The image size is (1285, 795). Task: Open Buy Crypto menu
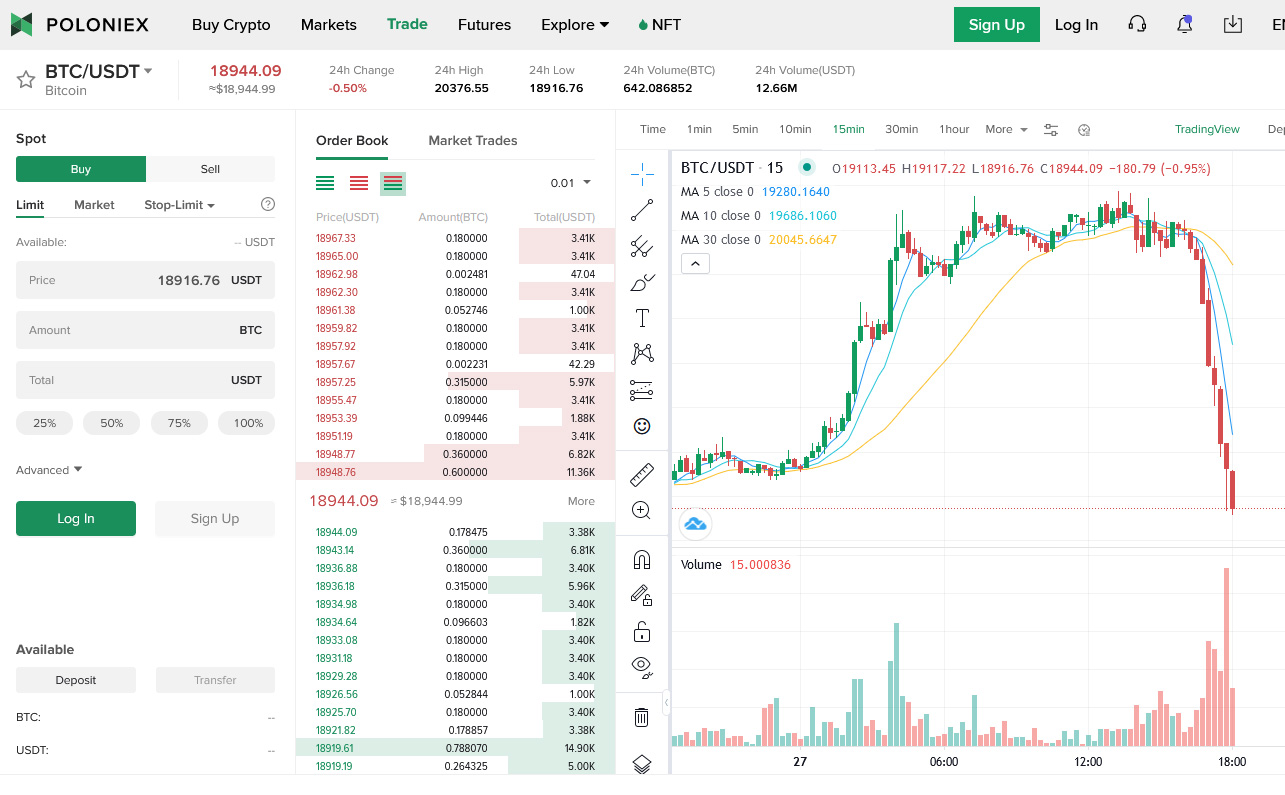pyautogui.click(x=231, y=25)
